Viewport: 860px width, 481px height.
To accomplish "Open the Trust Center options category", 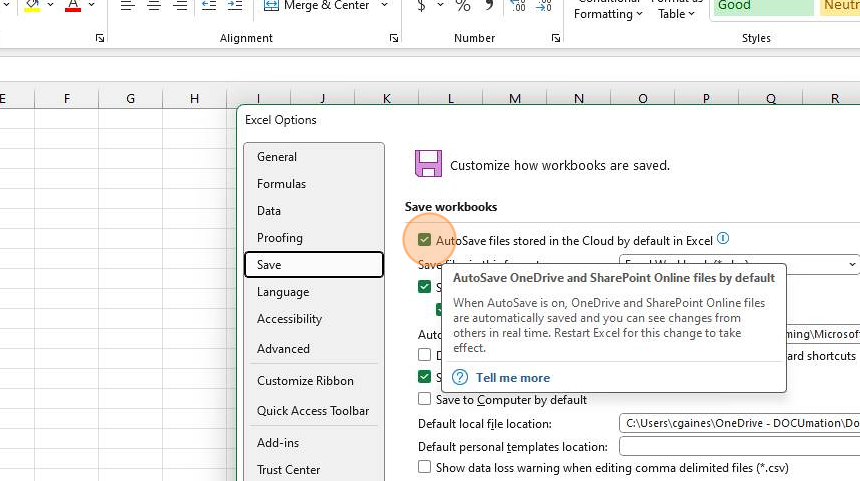I will (x=288, y=470).
